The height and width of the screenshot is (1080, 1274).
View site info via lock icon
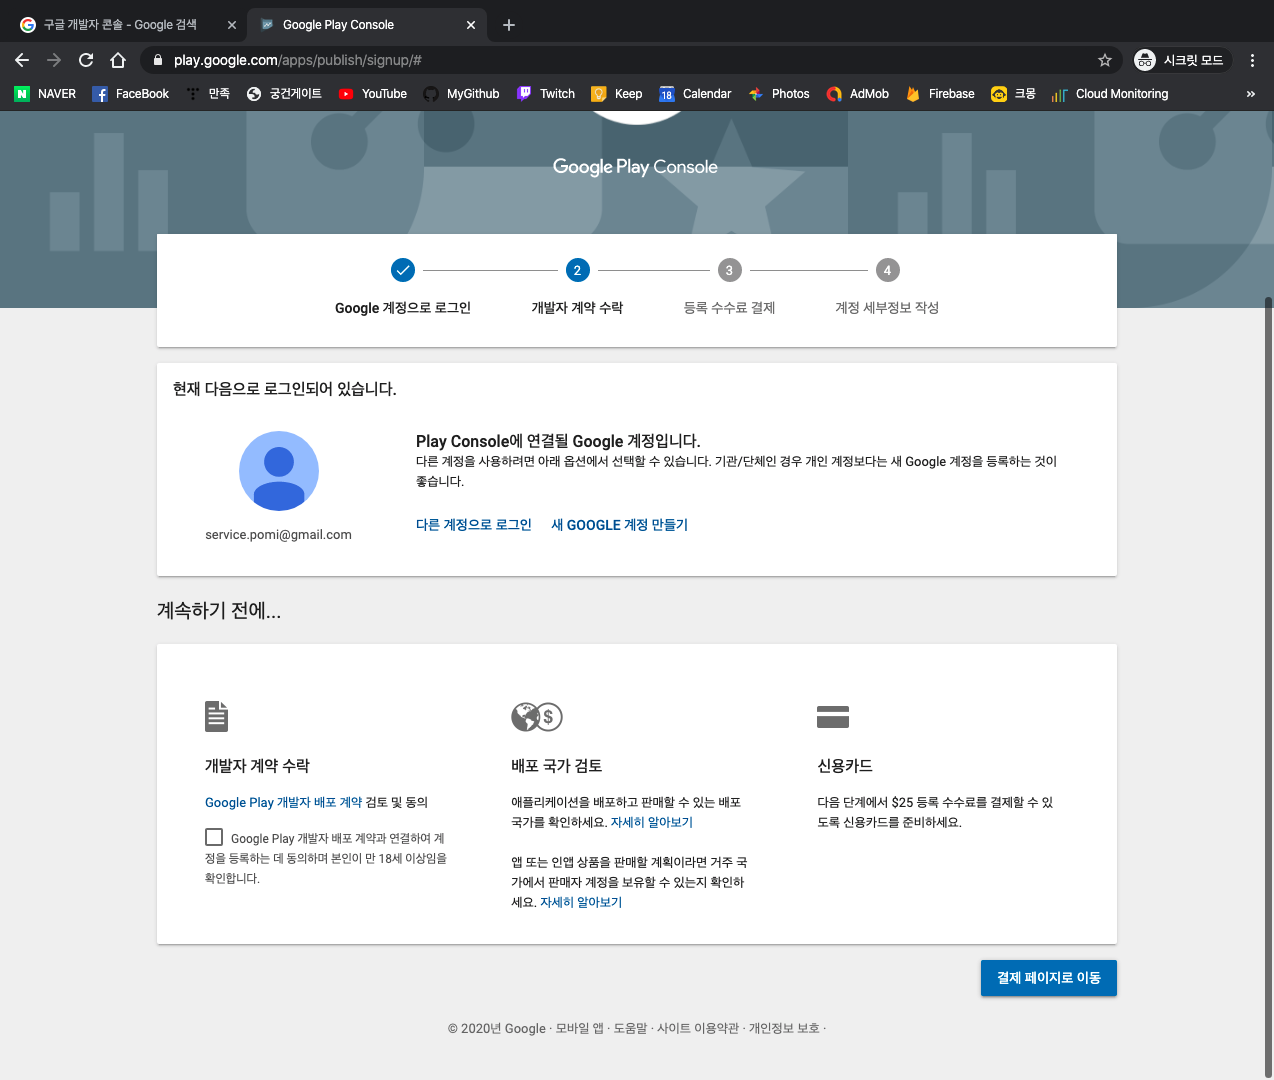[x=157, y=60]
